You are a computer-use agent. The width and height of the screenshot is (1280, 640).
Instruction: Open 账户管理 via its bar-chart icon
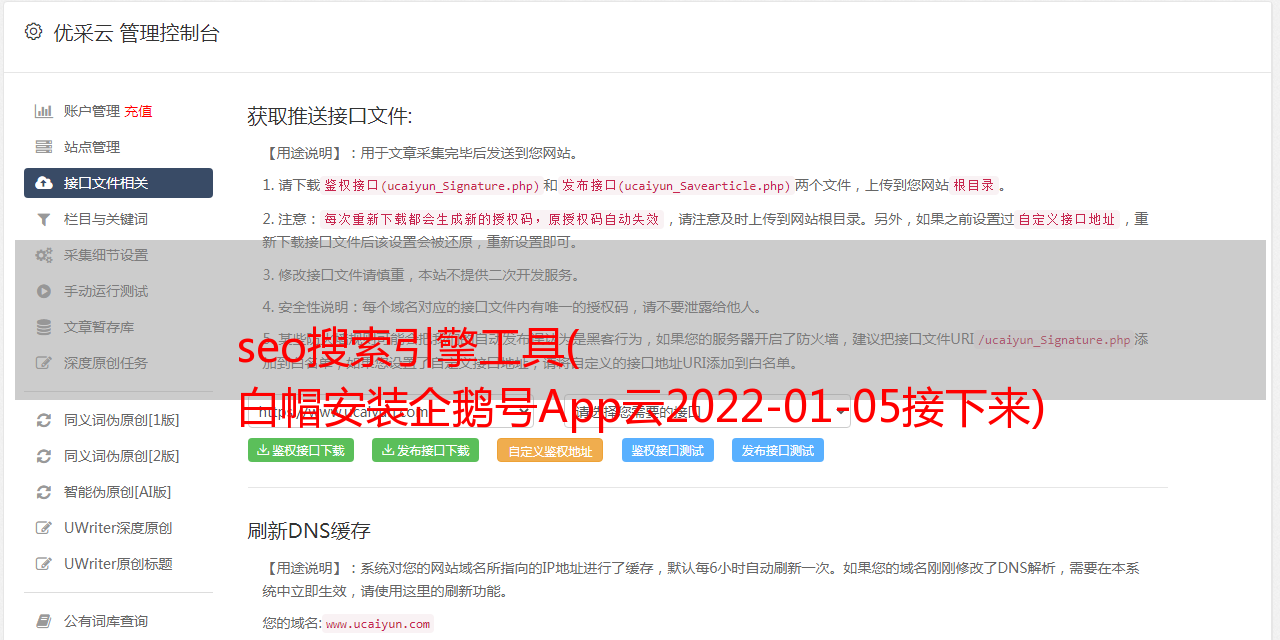pos(44,111)
